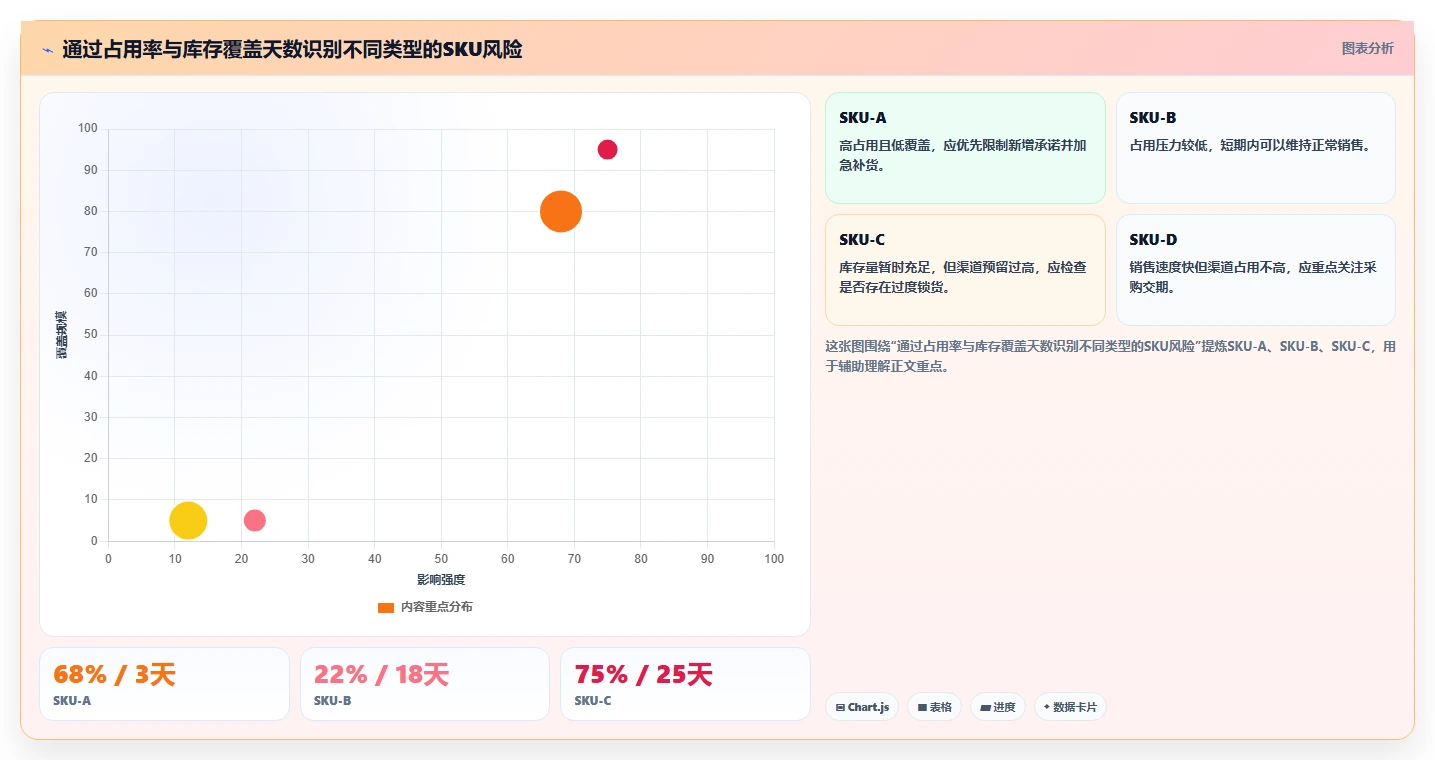Click the 22% / 18天 stat card

point(425,684)
